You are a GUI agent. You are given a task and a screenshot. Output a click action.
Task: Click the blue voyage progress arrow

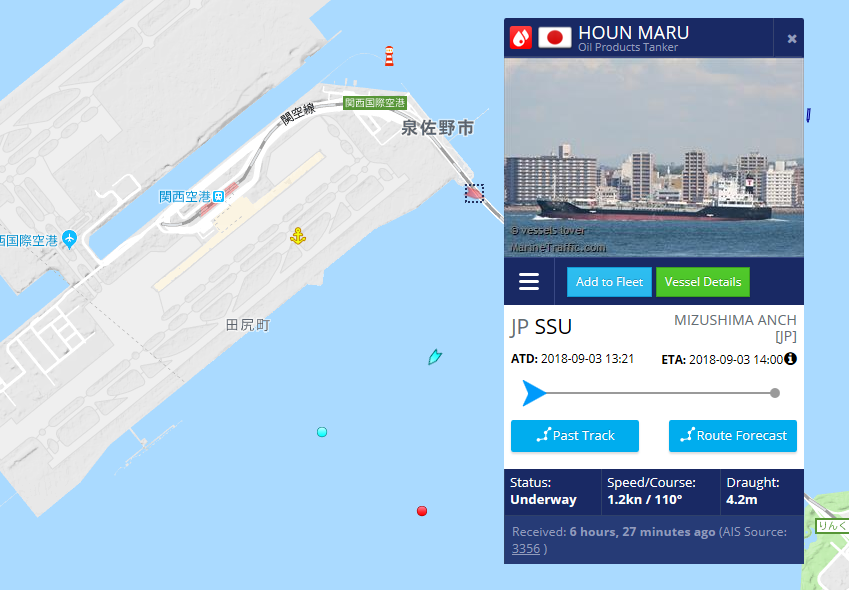[534, 393]
